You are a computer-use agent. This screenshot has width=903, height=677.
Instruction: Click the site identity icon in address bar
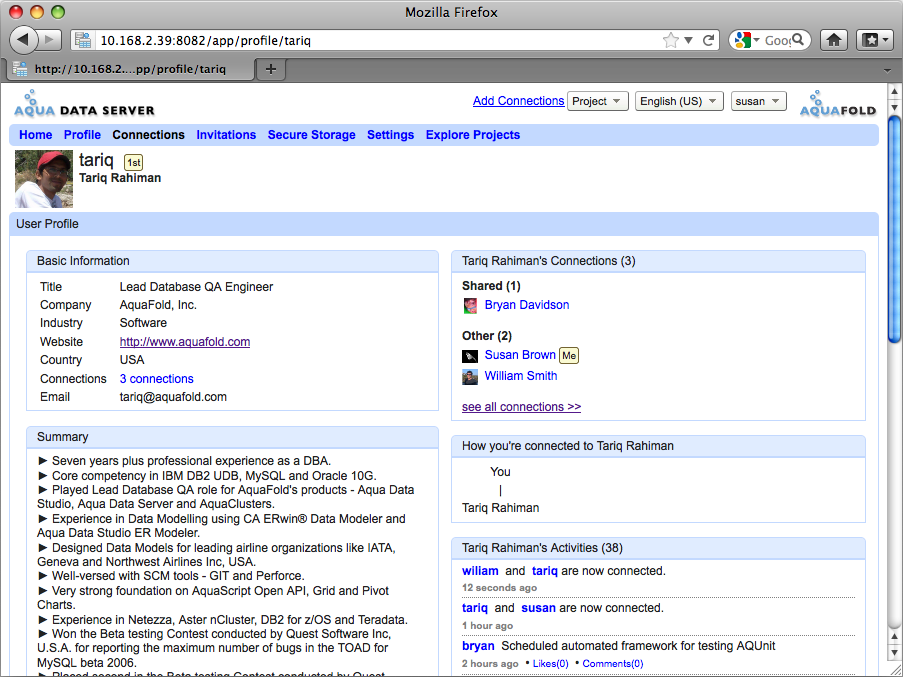(x=84, y=40)
